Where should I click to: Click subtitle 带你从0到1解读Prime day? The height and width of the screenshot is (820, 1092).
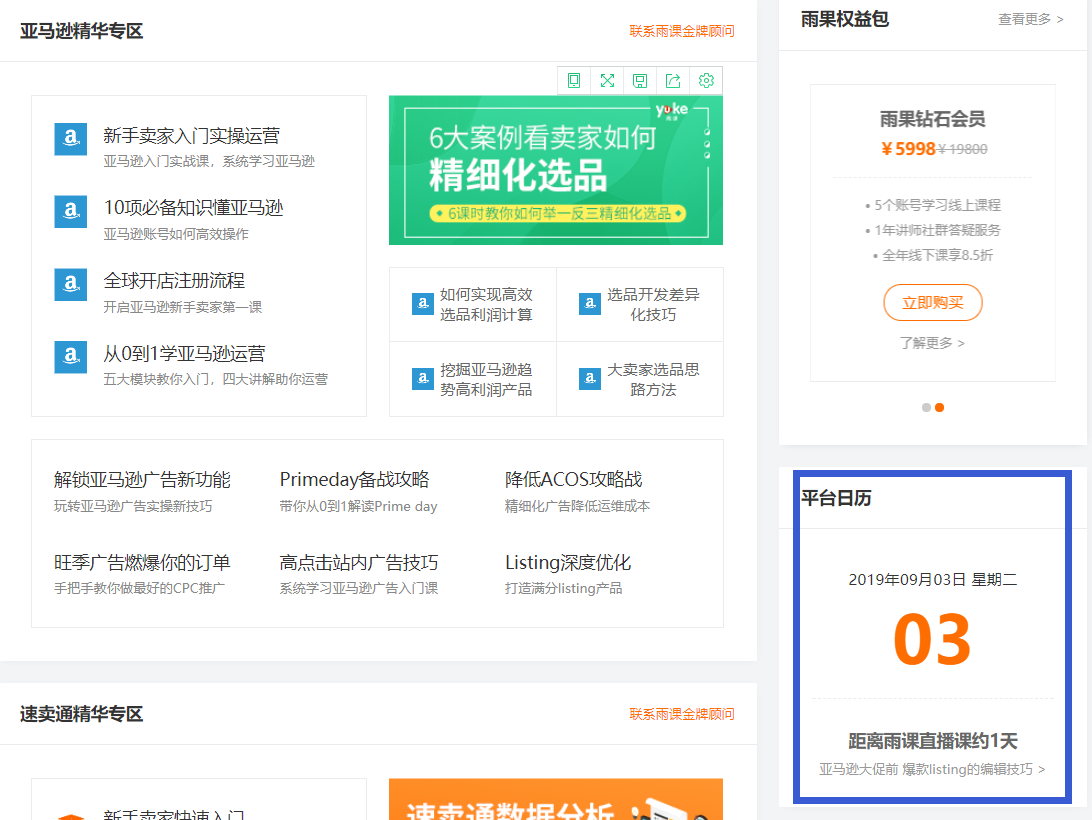tap(358, 506)
